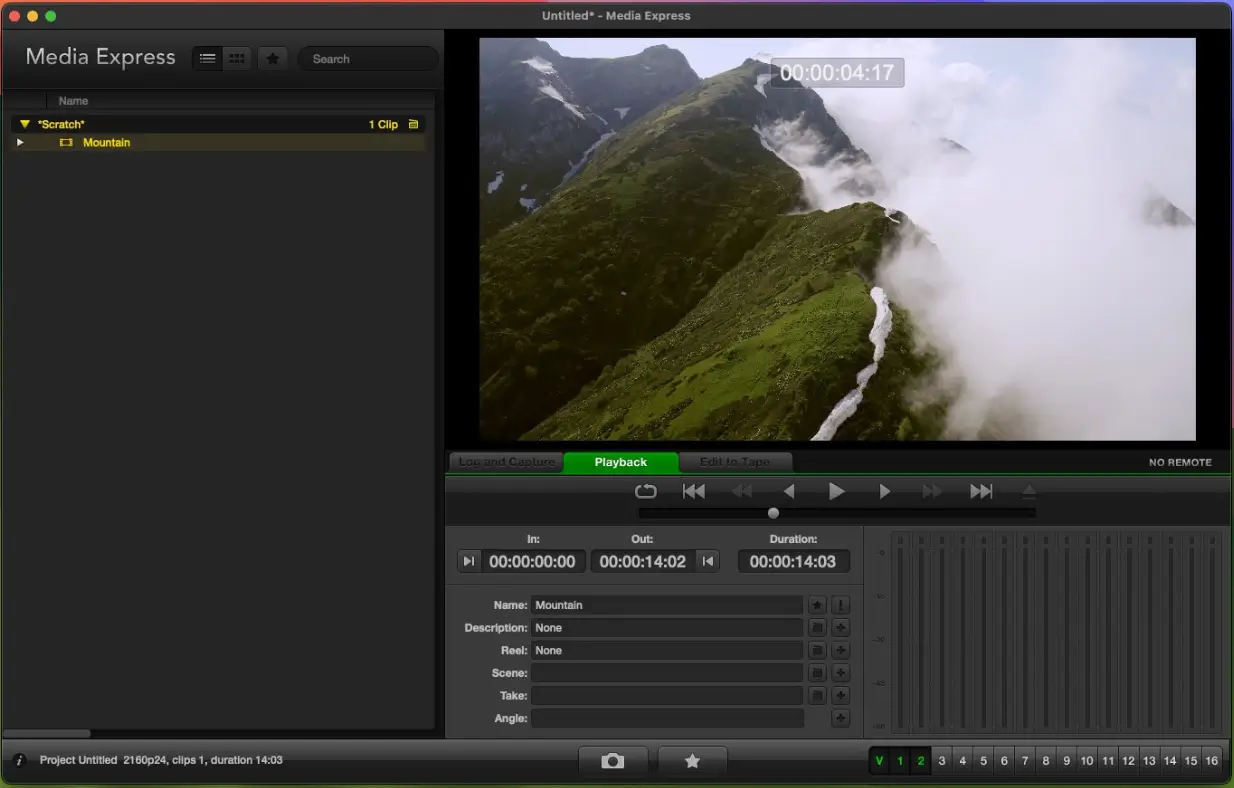The height and width of the screenshot is (788, 1234).
Task: Click the 1 Clip count label
Action: 383,124
